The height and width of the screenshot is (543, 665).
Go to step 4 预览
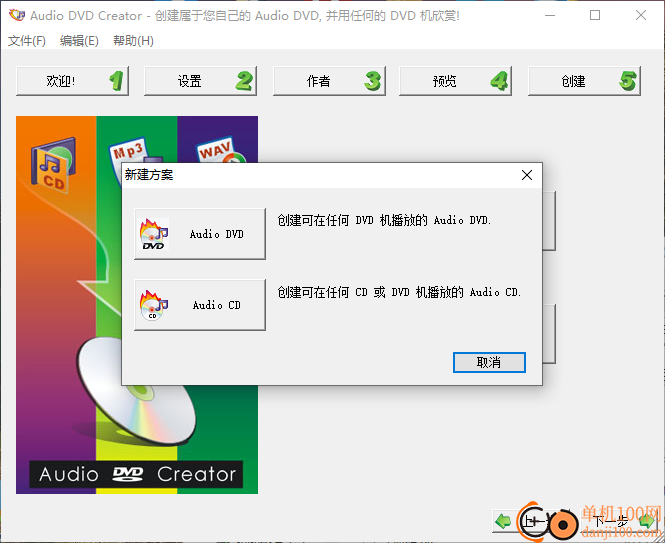pos(455,81)
